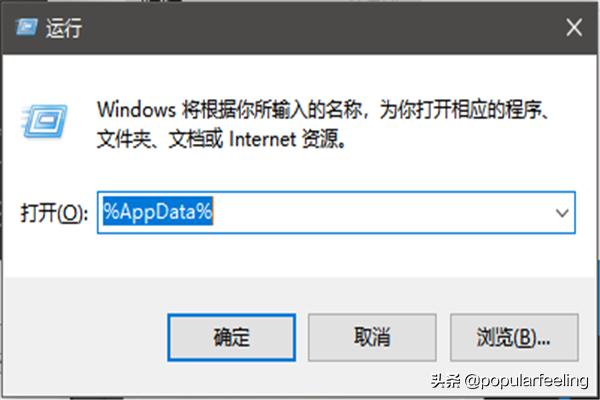Click blank white area below the 打开 field
Viewport: 600px width, 400px height.
click(x=298, y=255)
